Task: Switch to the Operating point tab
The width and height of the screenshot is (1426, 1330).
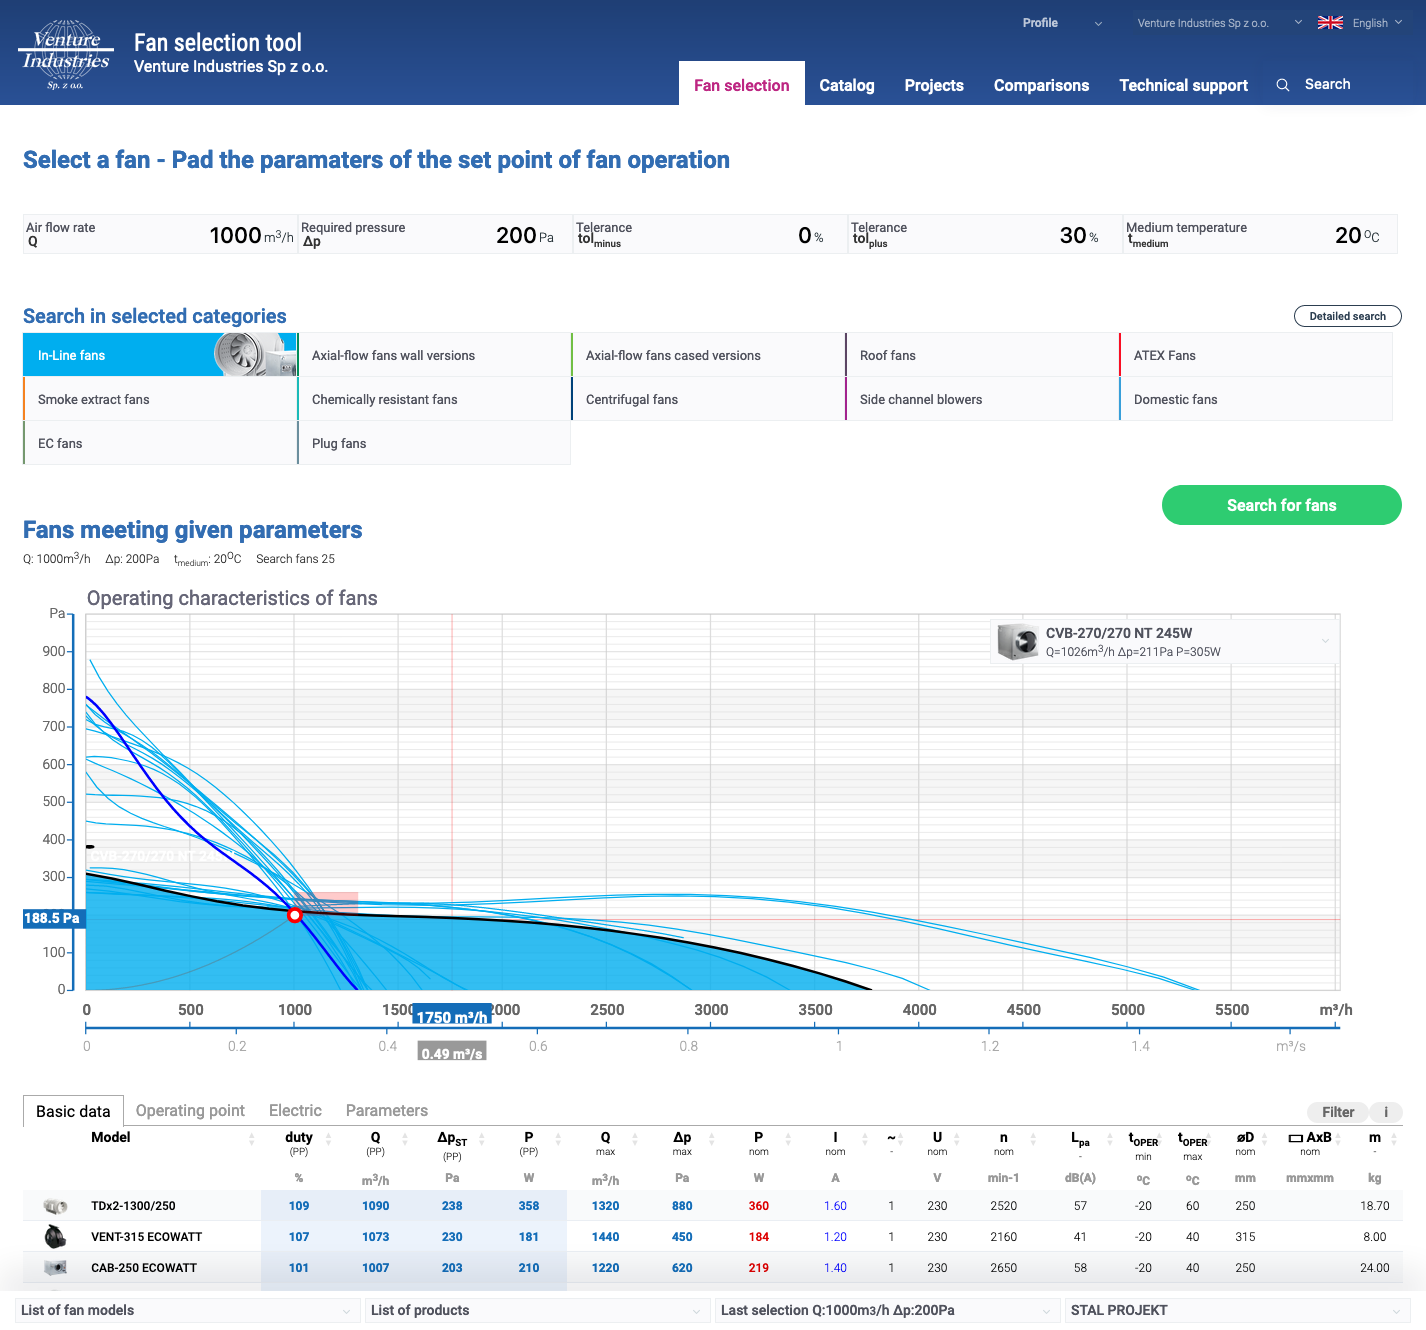Action: (x=190, y=1110)
